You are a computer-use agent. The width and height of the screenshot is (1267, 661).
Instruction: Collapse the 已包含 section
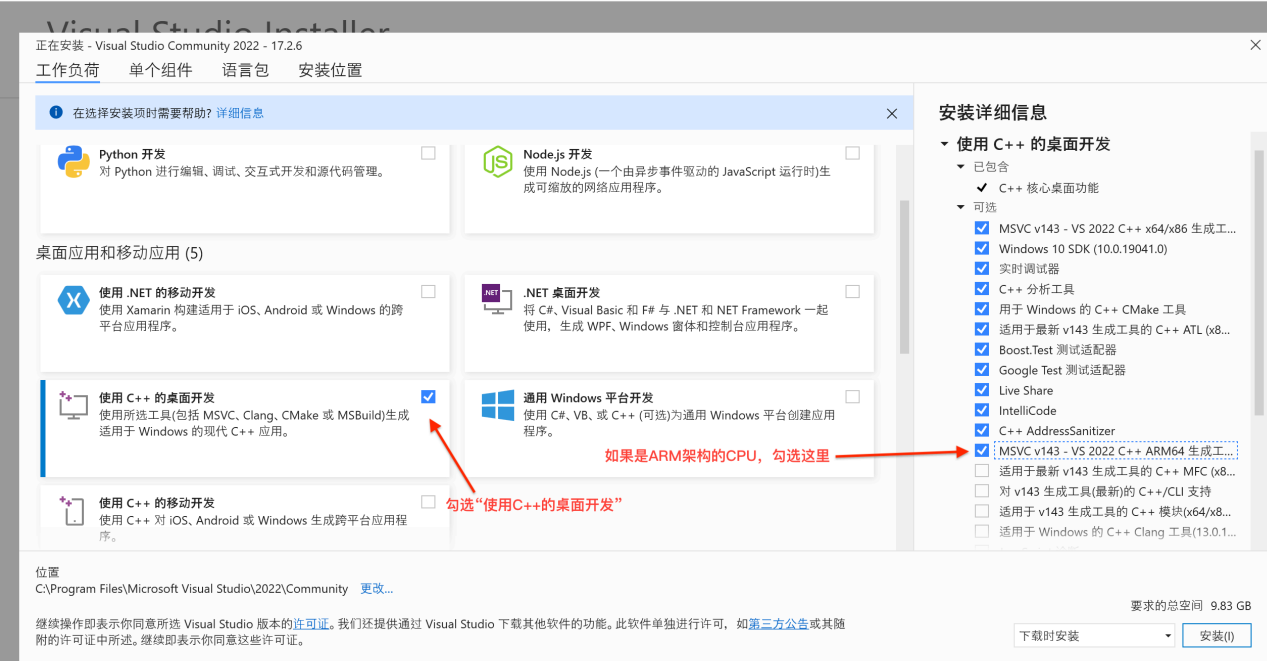959,164
